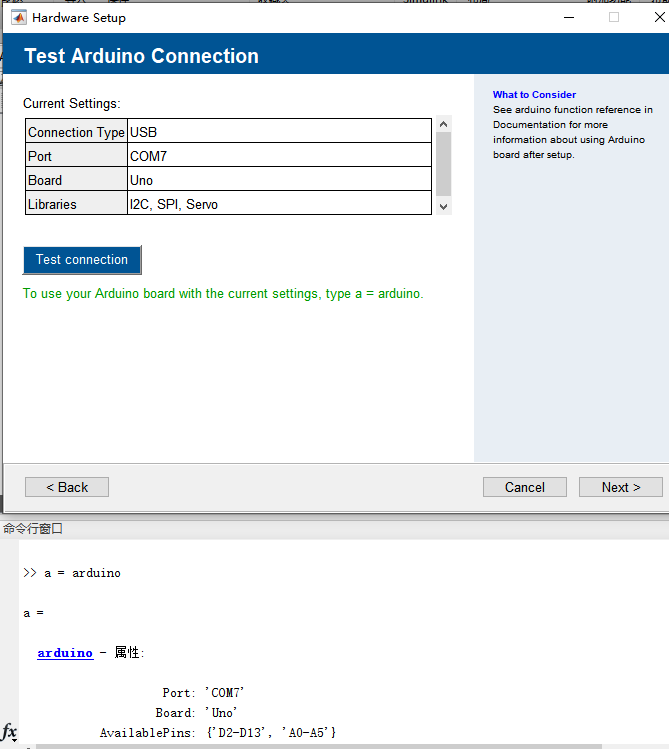
Task: Click the 'Current Settings:' label
Action: [72, 104]
